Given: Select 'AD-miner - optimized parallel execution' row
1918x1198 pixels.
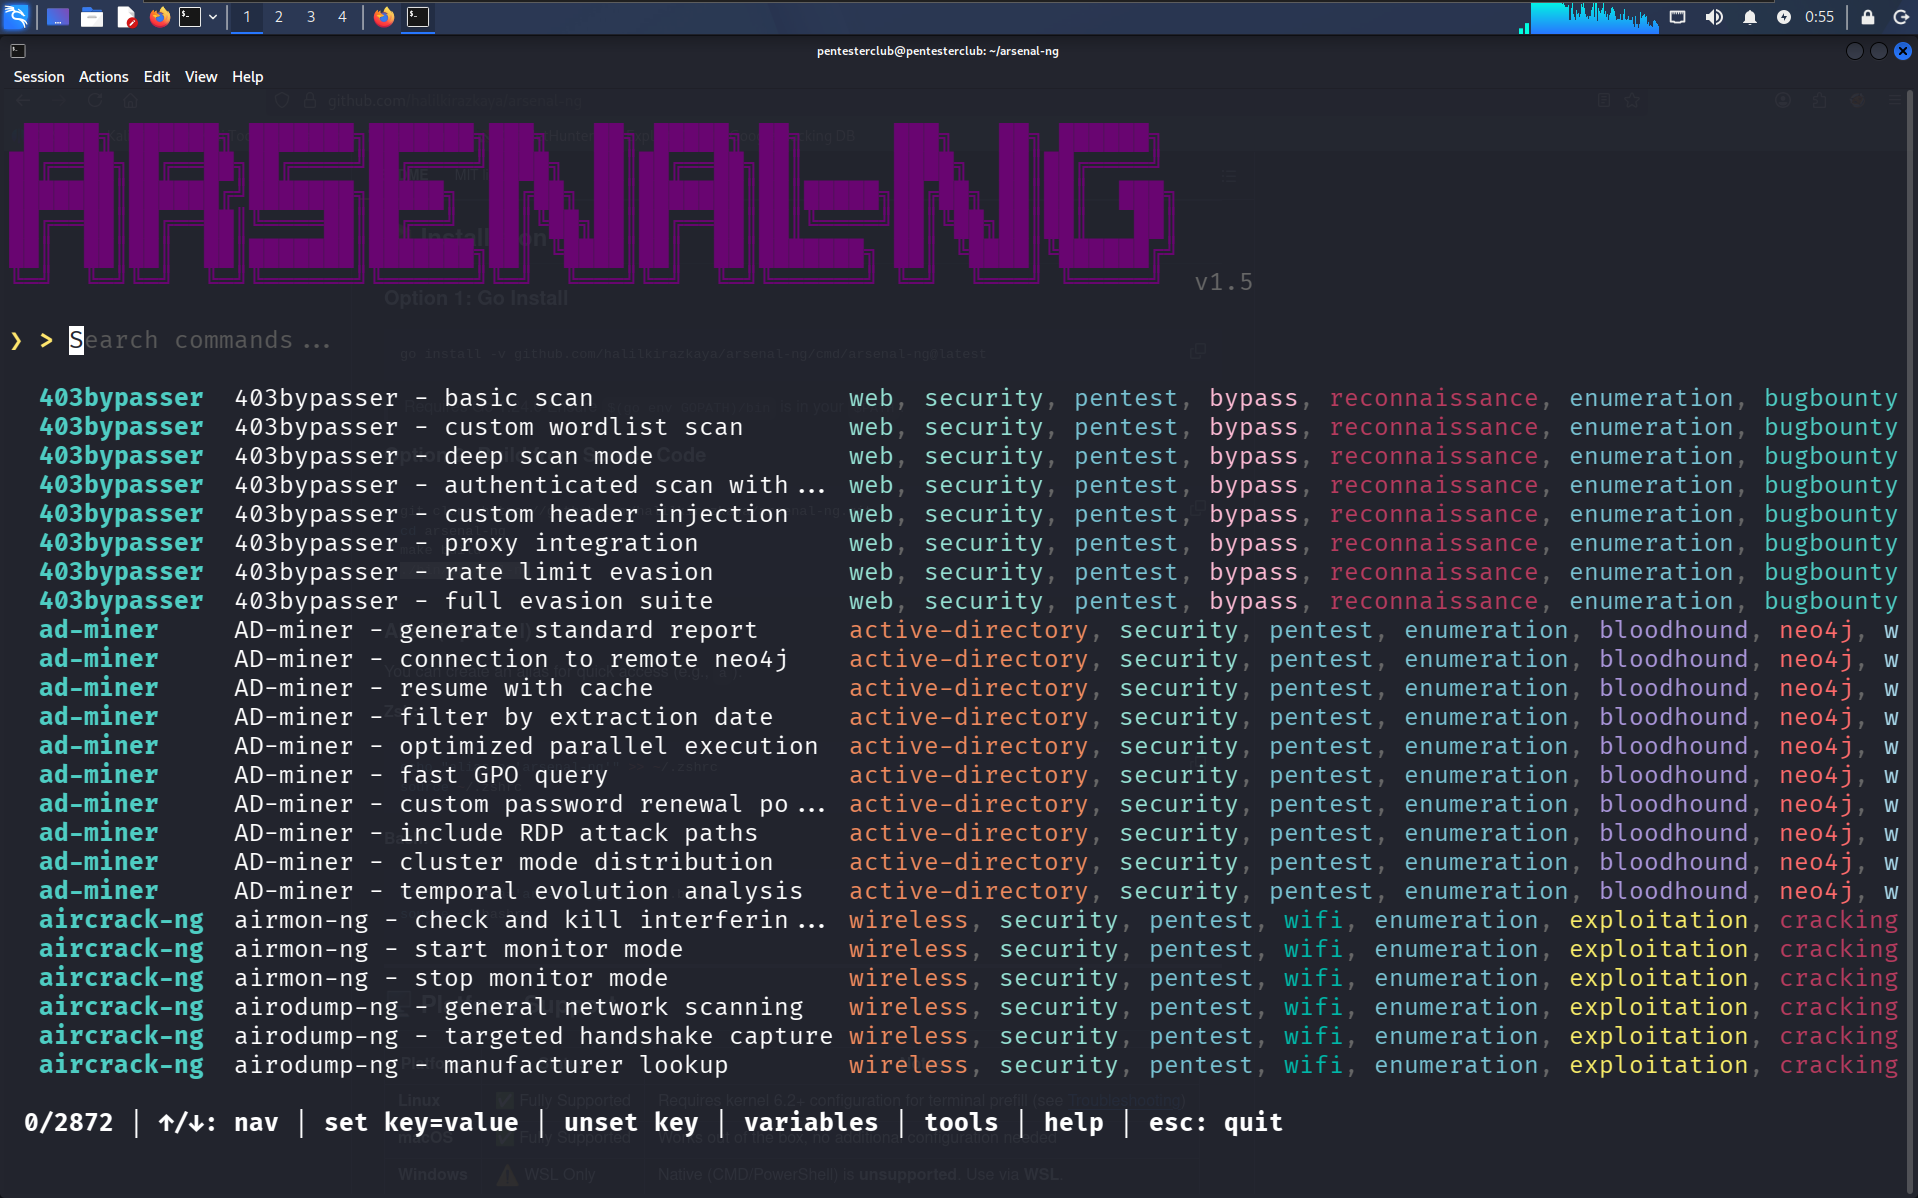Looking at the screenshot, I should click(968, 746).
